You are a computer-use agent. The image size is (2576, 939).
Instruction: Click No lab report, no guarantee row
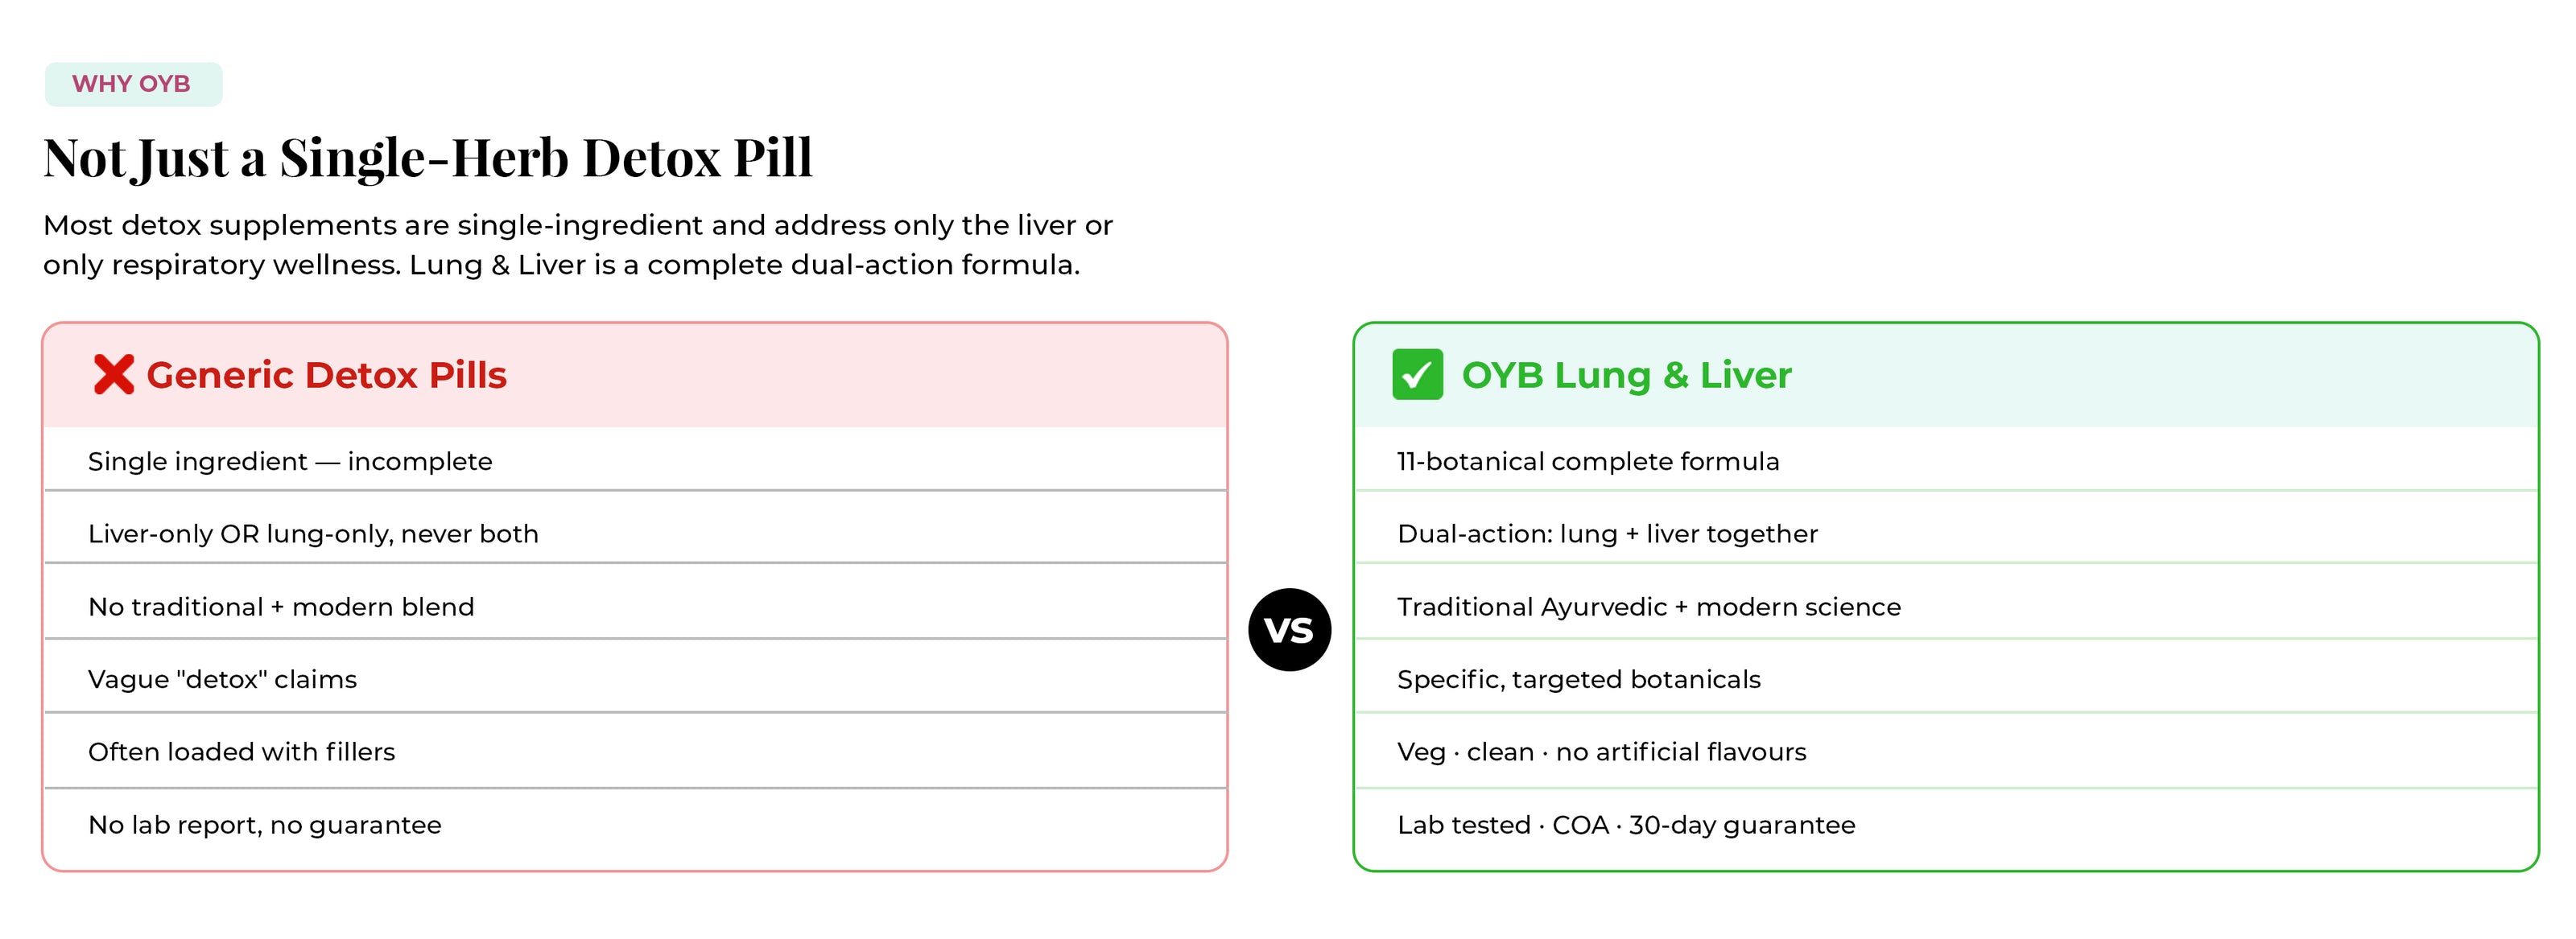[635, 825]
